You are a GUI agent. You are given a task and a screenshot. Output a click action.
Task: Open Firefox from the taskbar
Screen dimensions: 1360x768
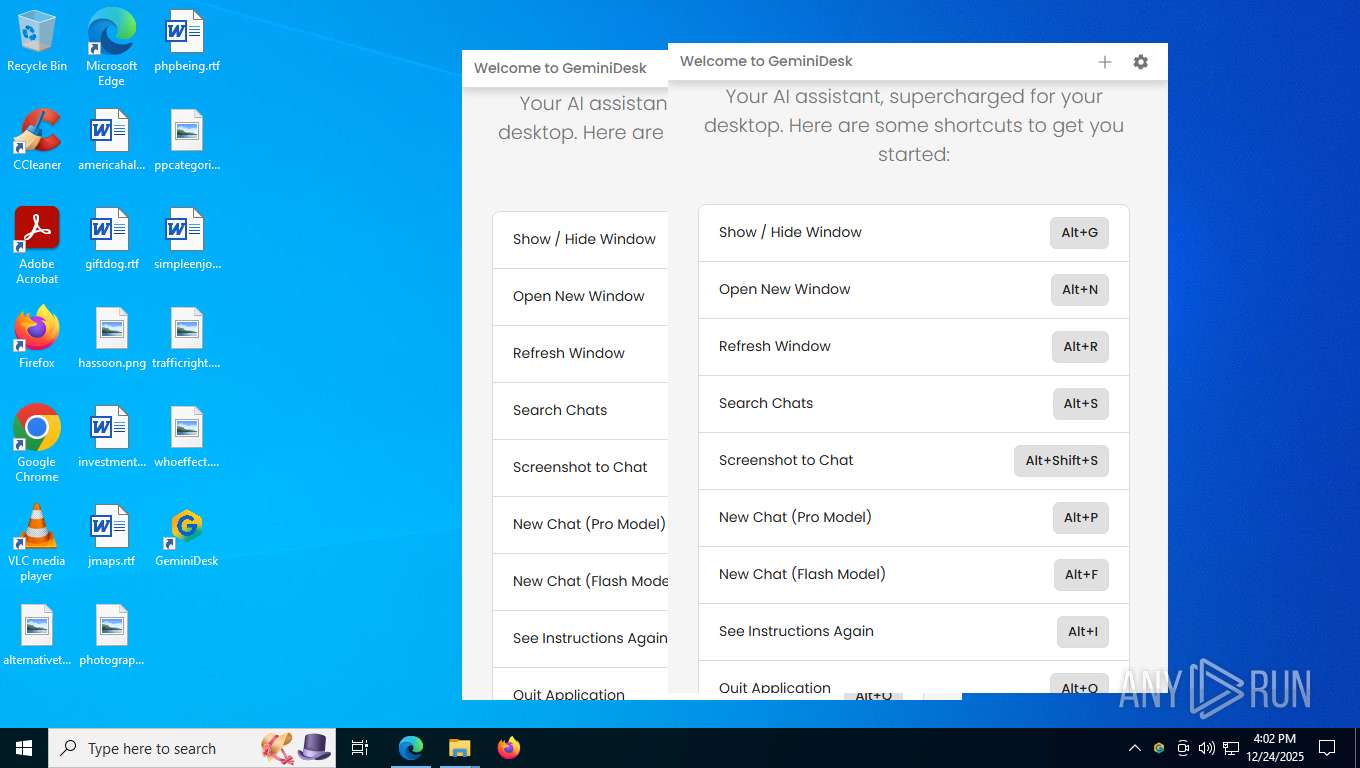pyautogui.click(x=509, y=748)
